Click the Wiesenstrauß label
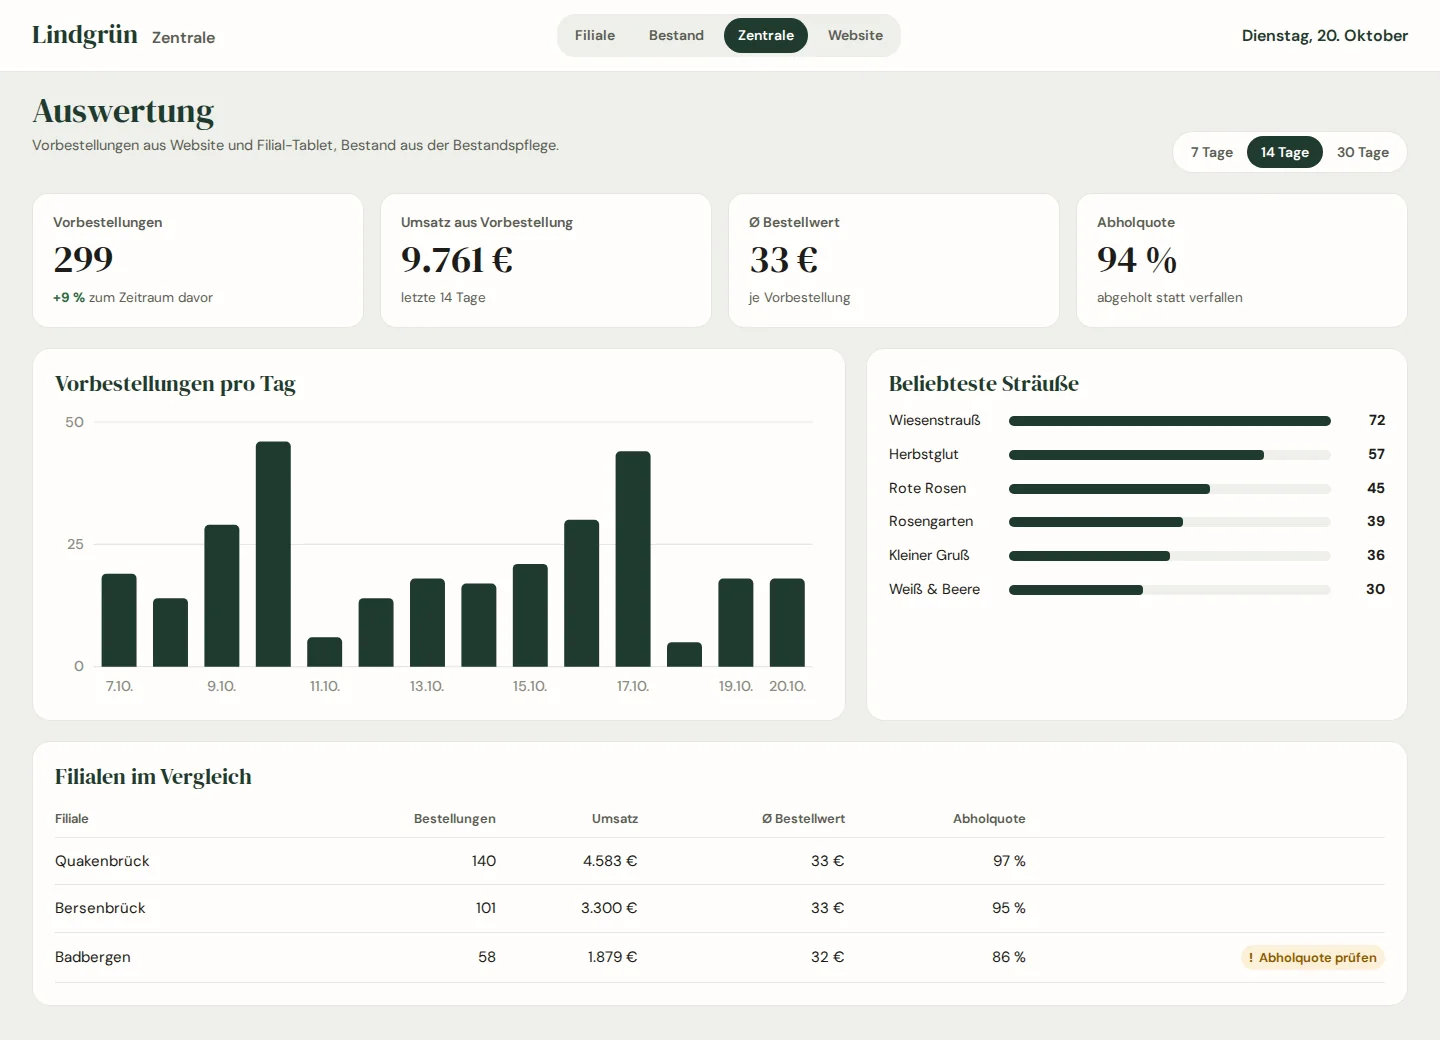Image resolution: width=1440 pixels, height=1040 pixels. coord(935,420)
